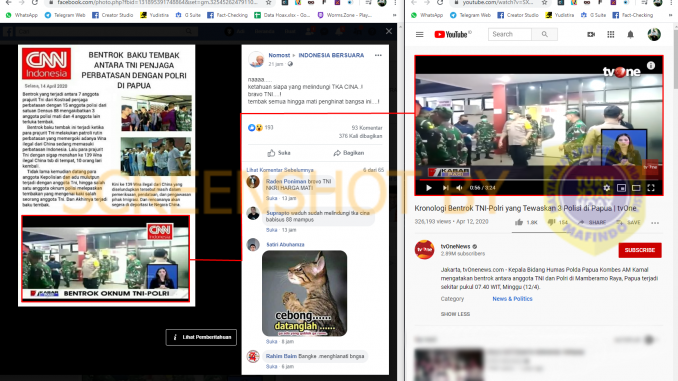
Task: Open Rahim Balm commenter name
Action: point(281,356)
